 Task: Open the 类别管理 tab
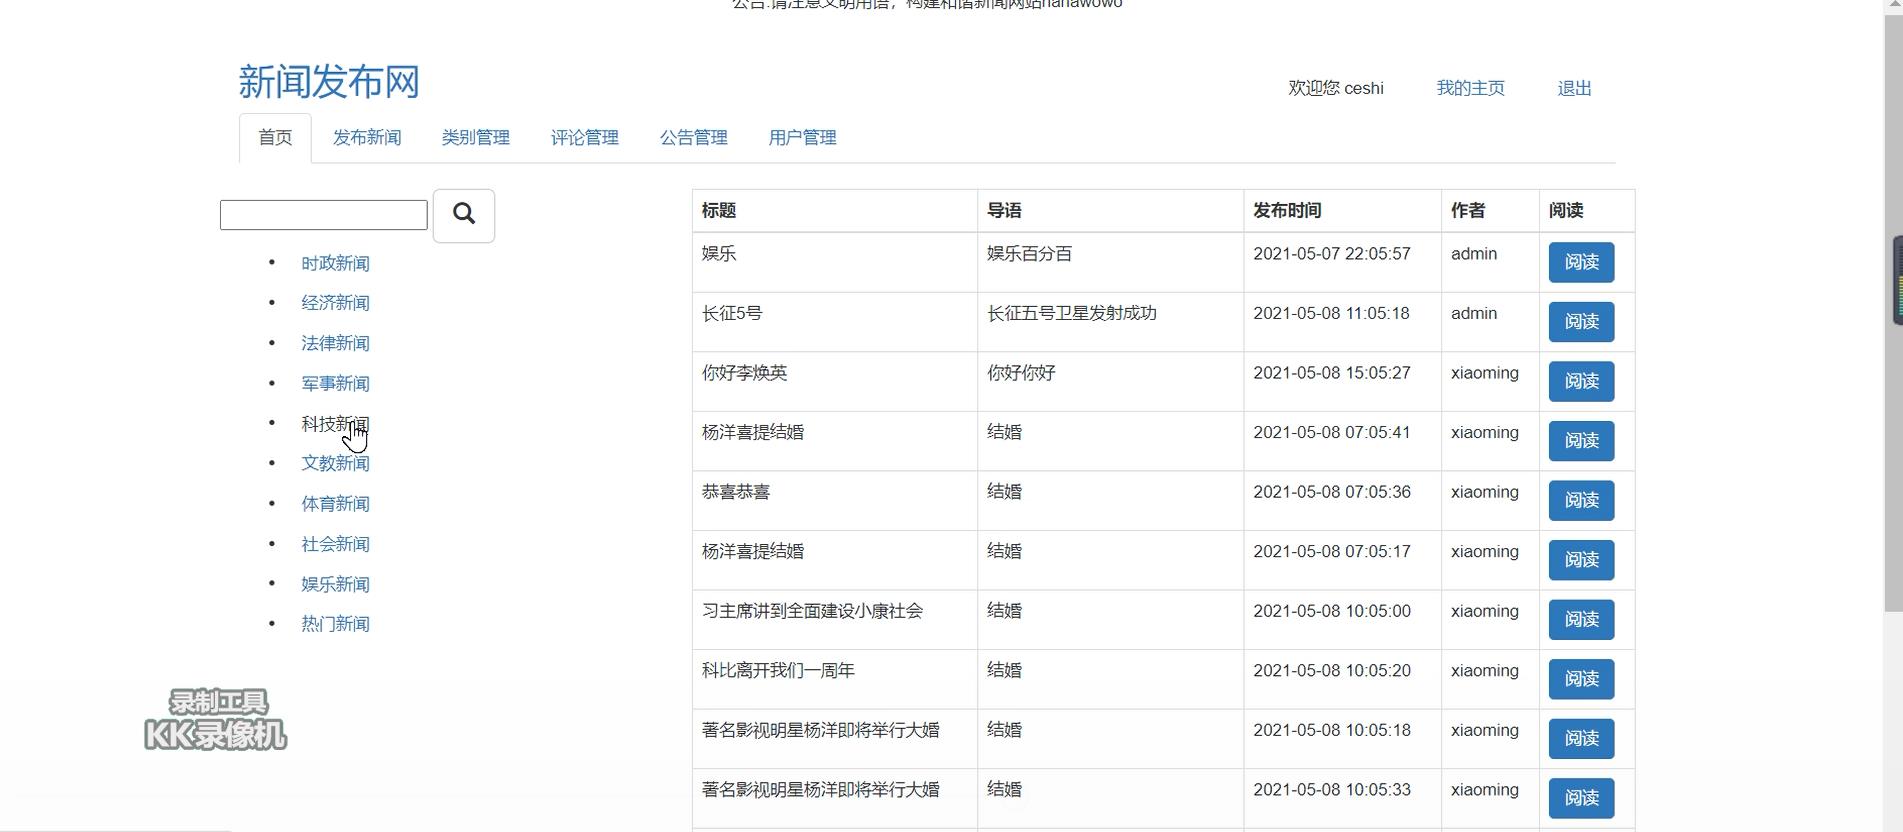[x=476, y=138]
